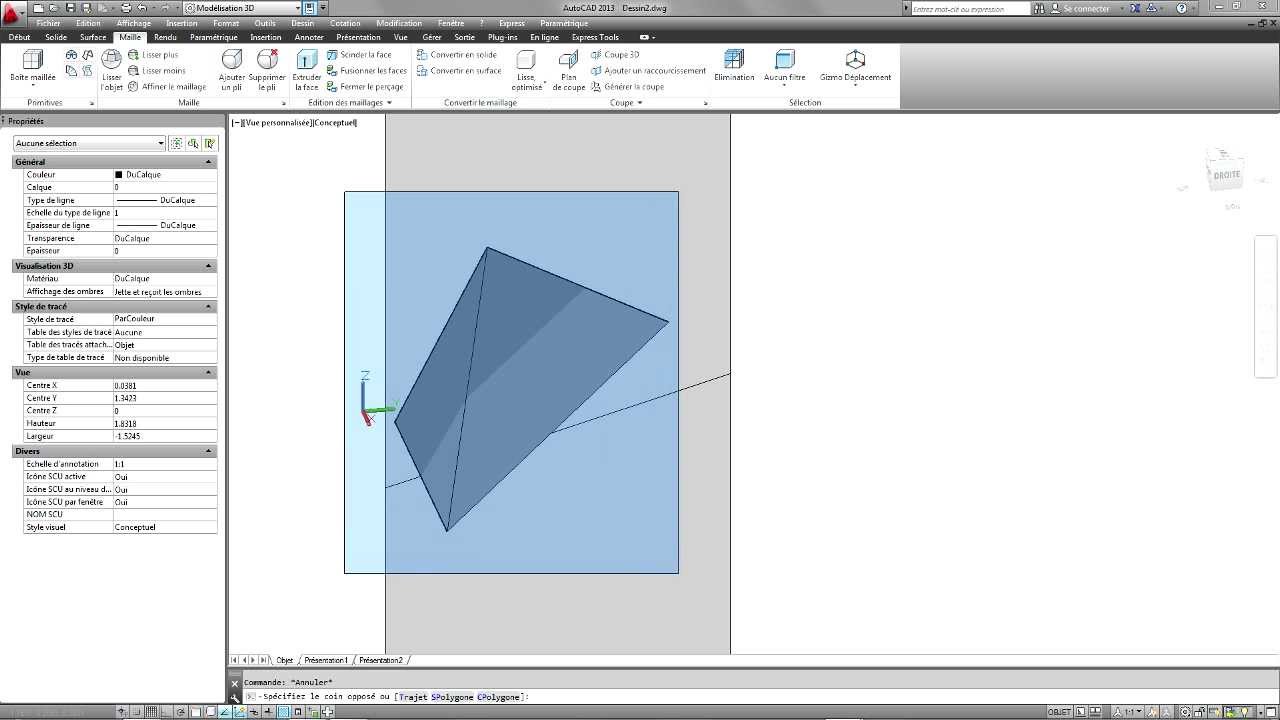Viewport: 1280px width, 720px height.
Task: Click the Hauteur value 1.8318
Action: (165, 424)
